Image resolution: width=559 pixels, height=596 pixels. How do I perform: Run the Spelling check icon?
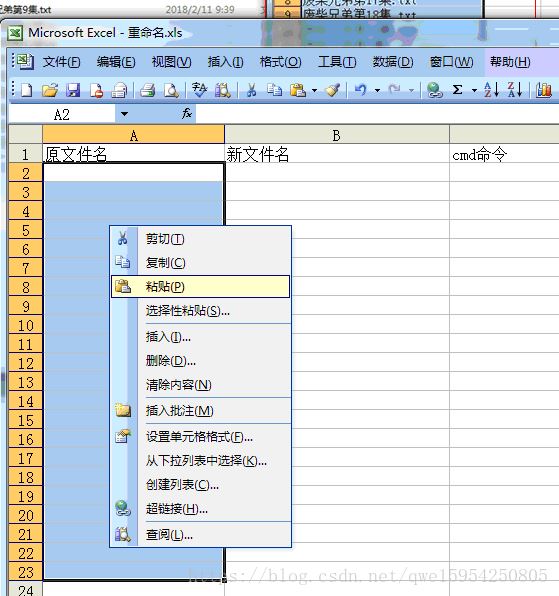(x=200, y=90)
